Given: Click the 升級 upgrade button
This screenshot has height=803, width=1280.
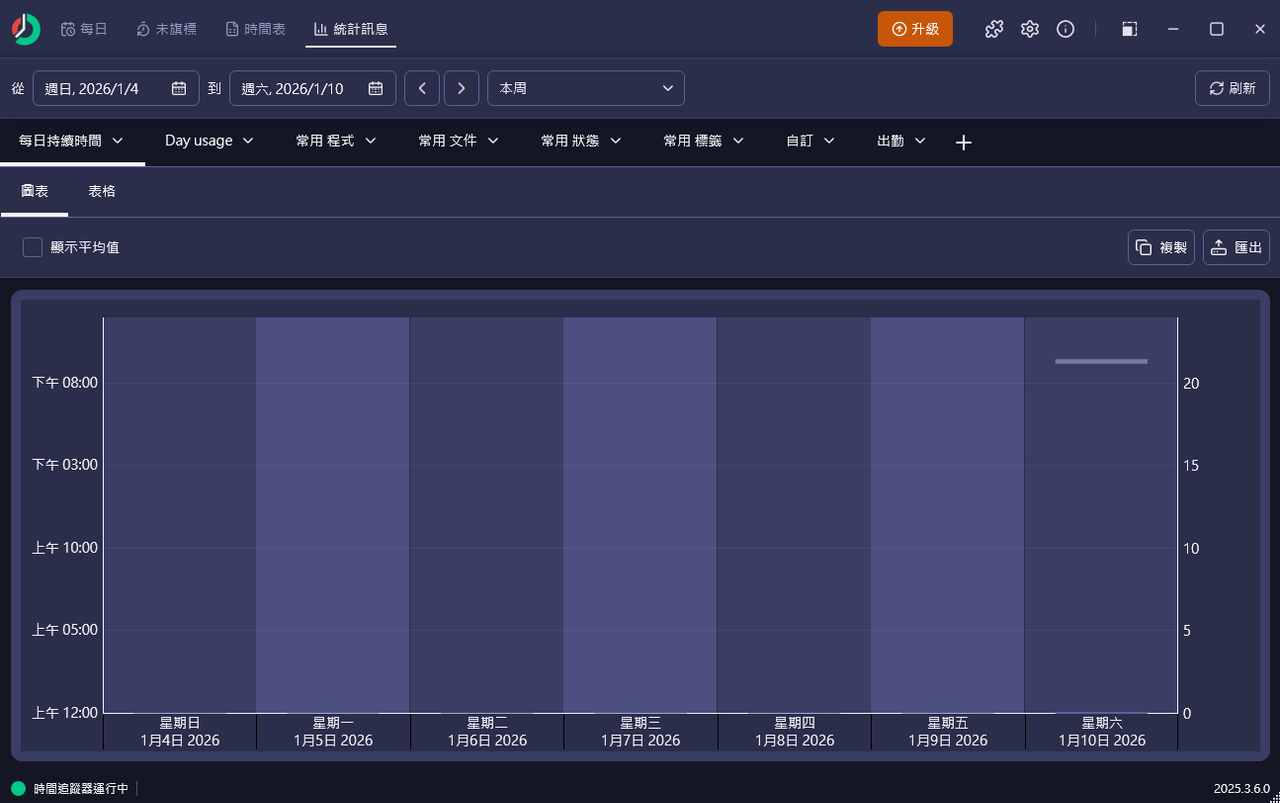Looking at the screenshot, I should pyautogui.click(x=914, y=29).
